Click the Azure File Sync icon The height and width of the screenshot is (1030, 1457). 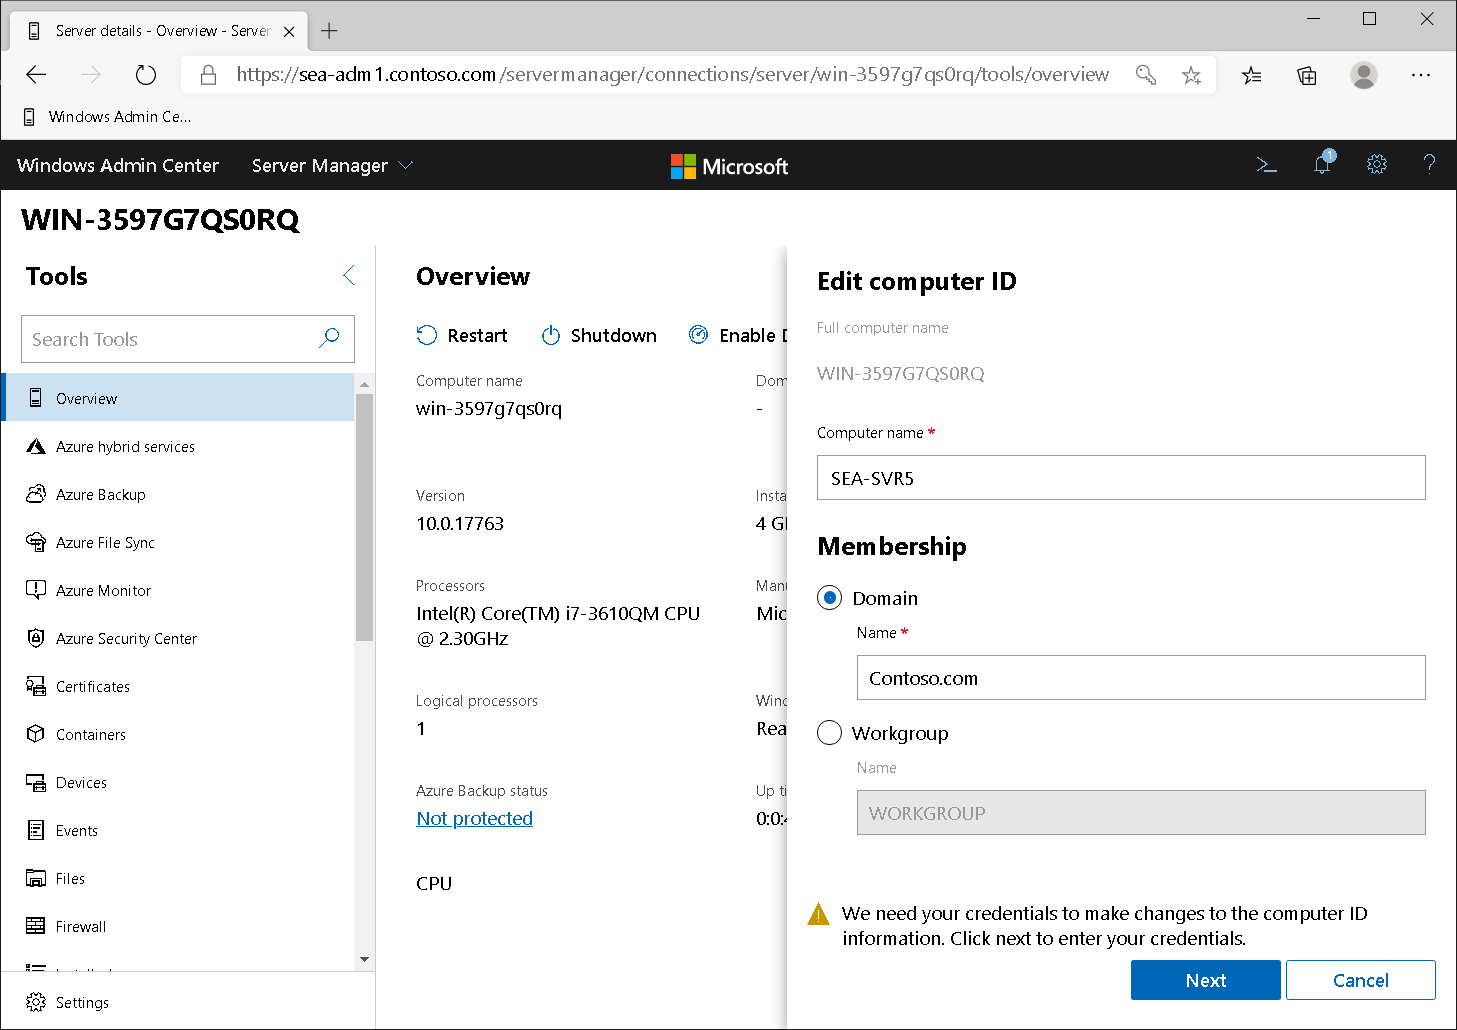tap(36, 543)
